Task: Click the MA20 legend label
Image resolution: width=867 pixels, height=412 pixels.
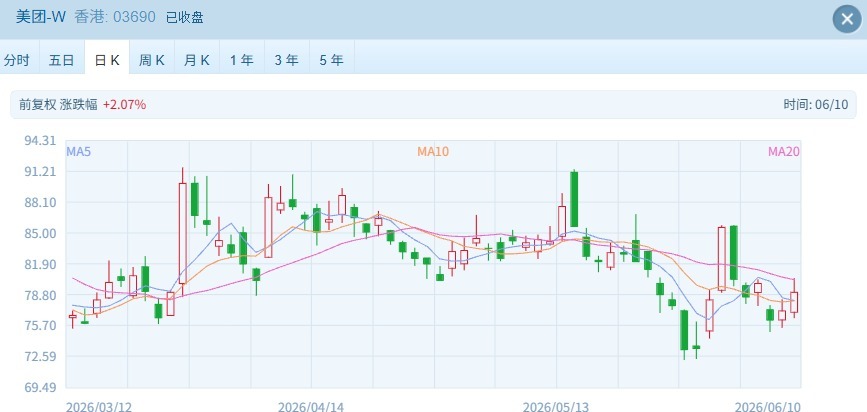Action: coord(784,152)
